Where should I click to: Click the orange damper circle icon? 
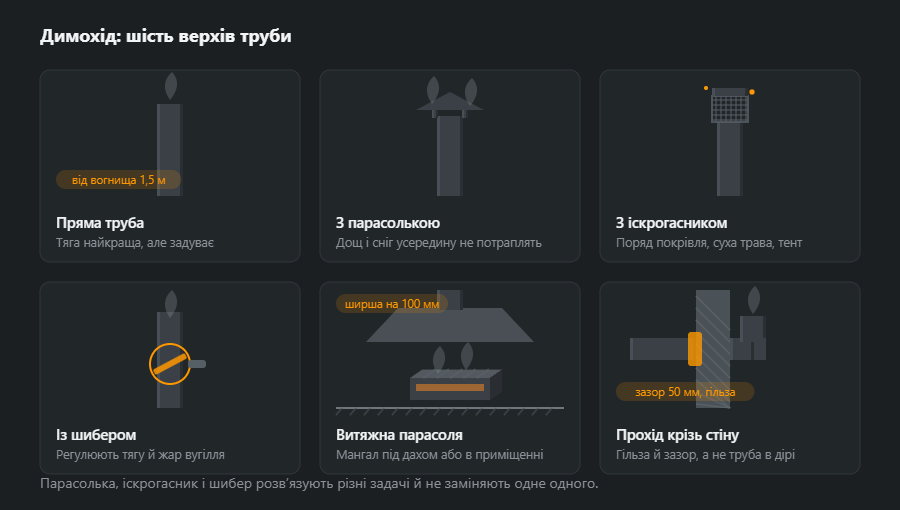[170, 364]
